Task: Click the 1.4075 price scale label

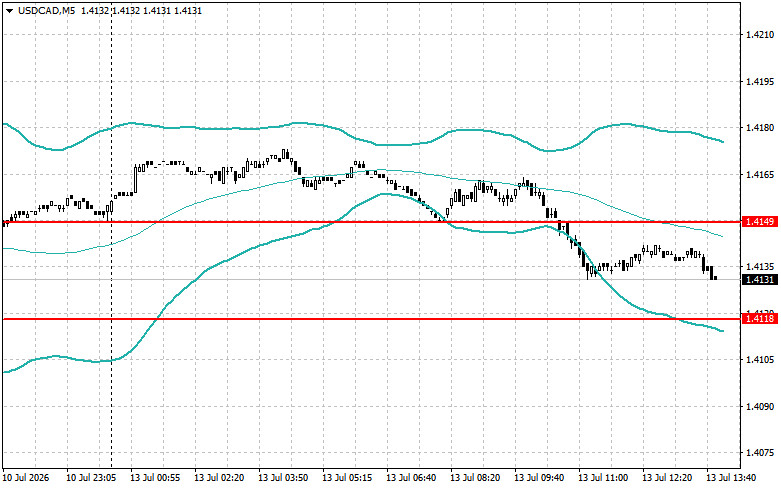Action: (760, 453)
